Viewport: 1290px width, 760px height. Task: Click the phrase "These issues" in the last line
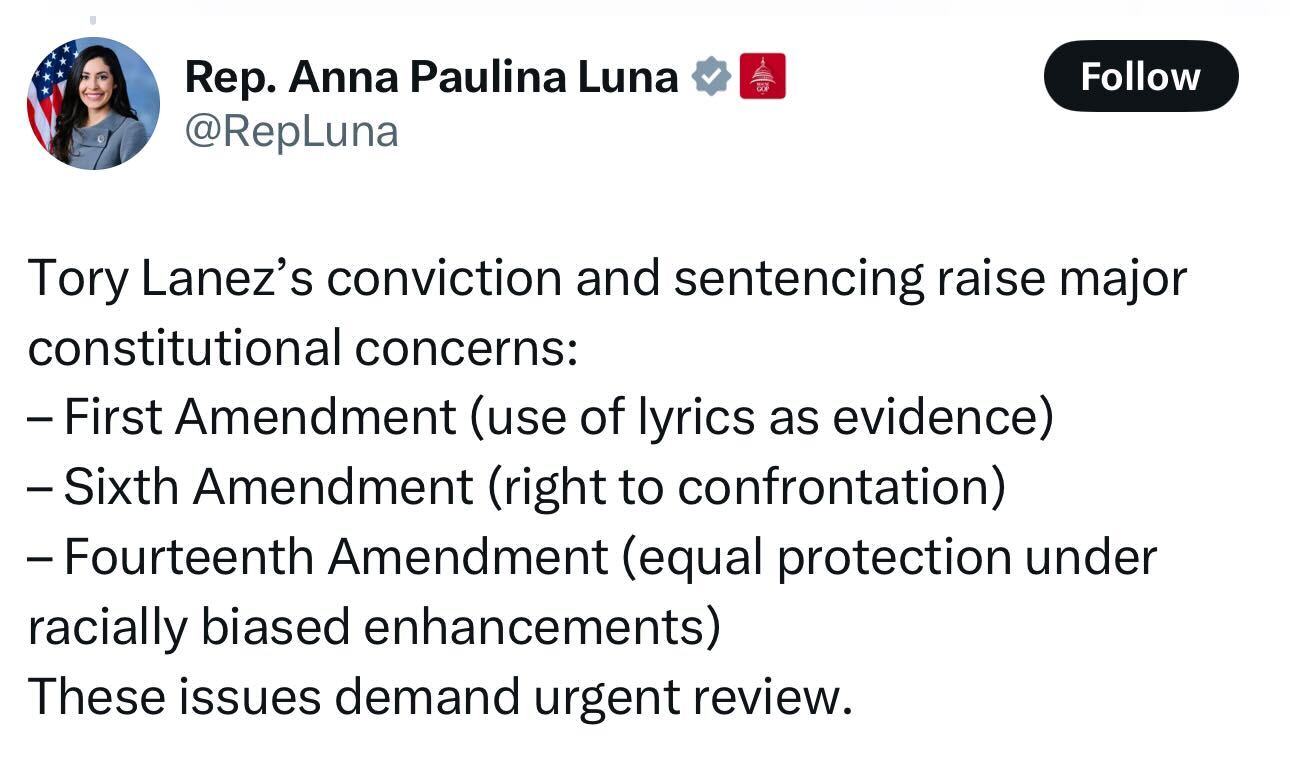[175, 696]
